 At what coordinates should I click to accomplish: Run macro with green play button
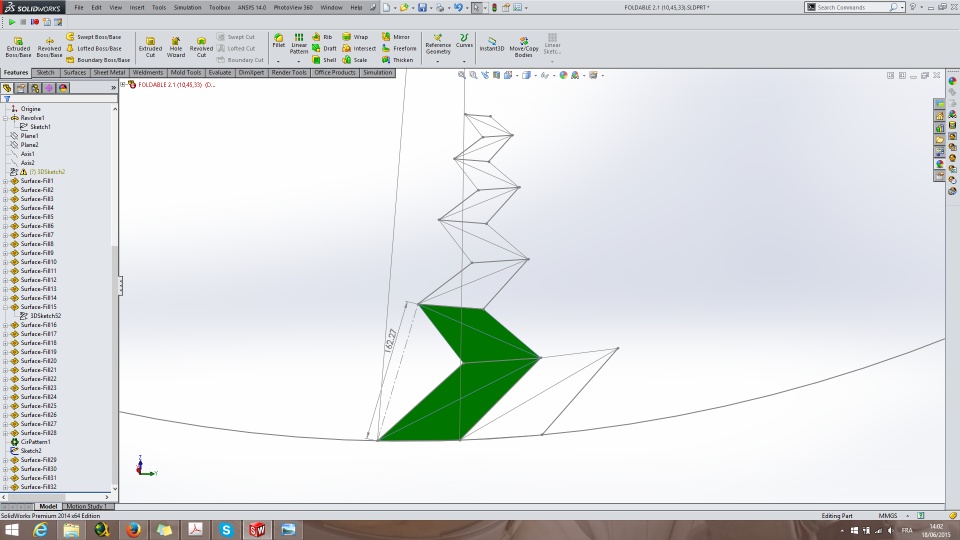point(12,21)
